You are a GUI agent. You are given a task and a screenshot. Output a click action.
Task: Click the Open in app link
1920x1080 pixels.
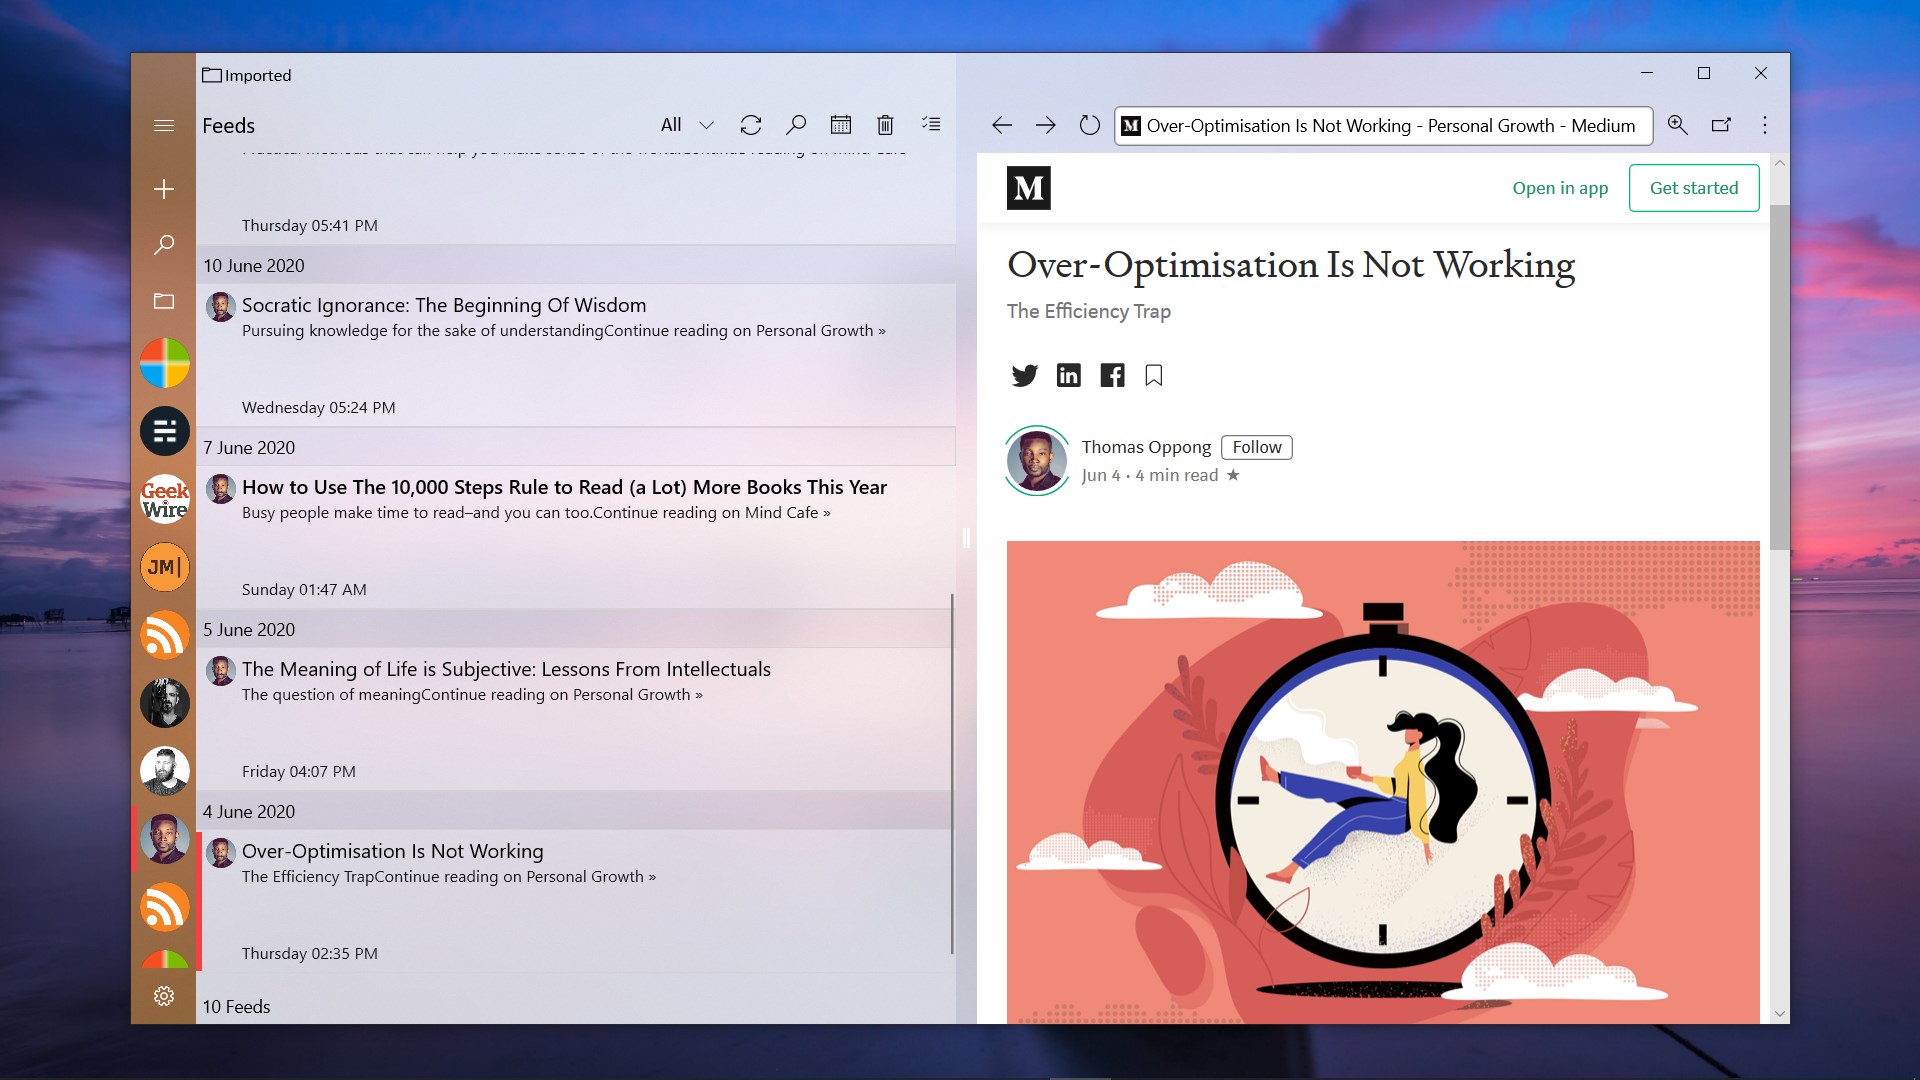1559,188
